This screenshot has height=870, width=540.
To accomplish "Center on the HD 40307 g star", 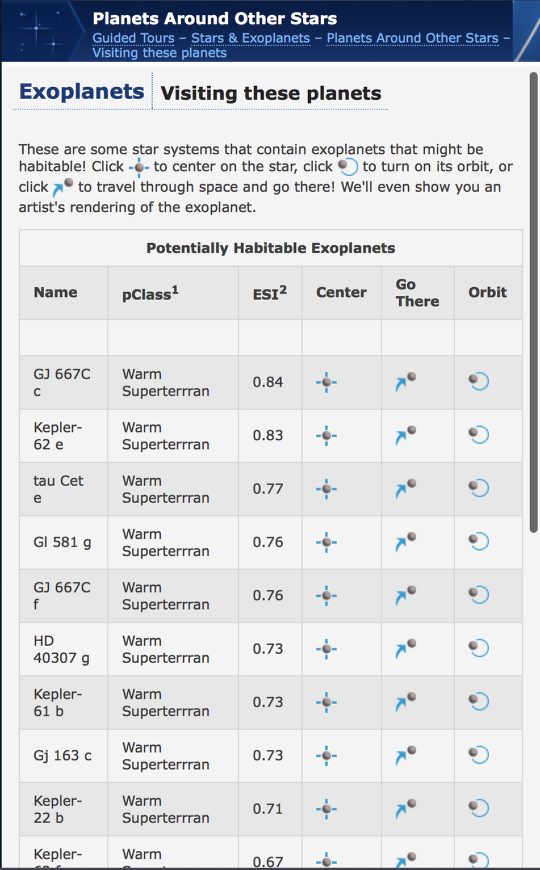I will click(326, 649).
